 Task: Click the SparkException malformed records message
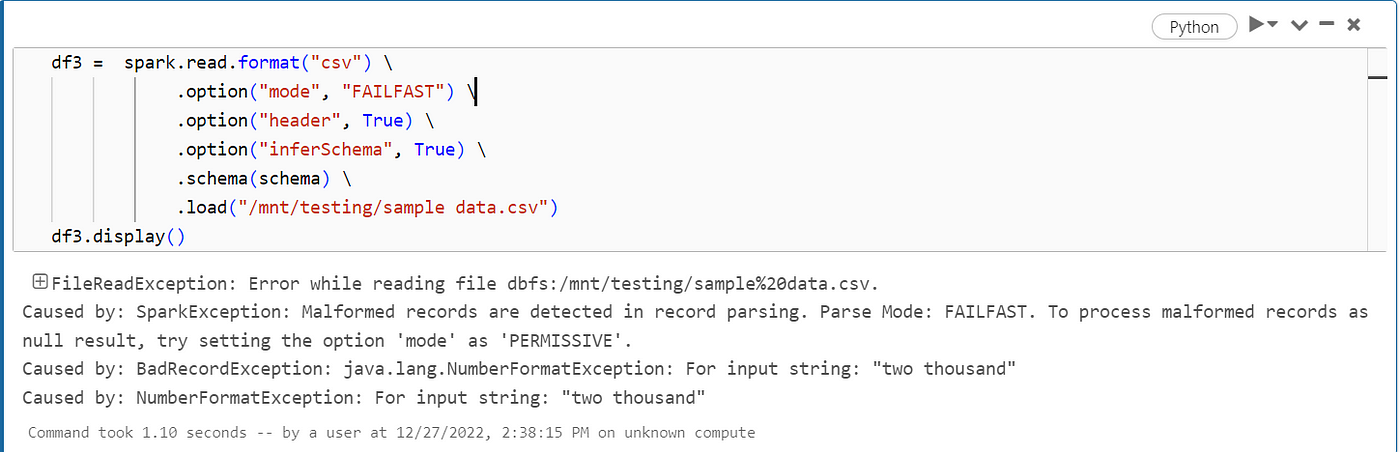click(x=695, y=325)
